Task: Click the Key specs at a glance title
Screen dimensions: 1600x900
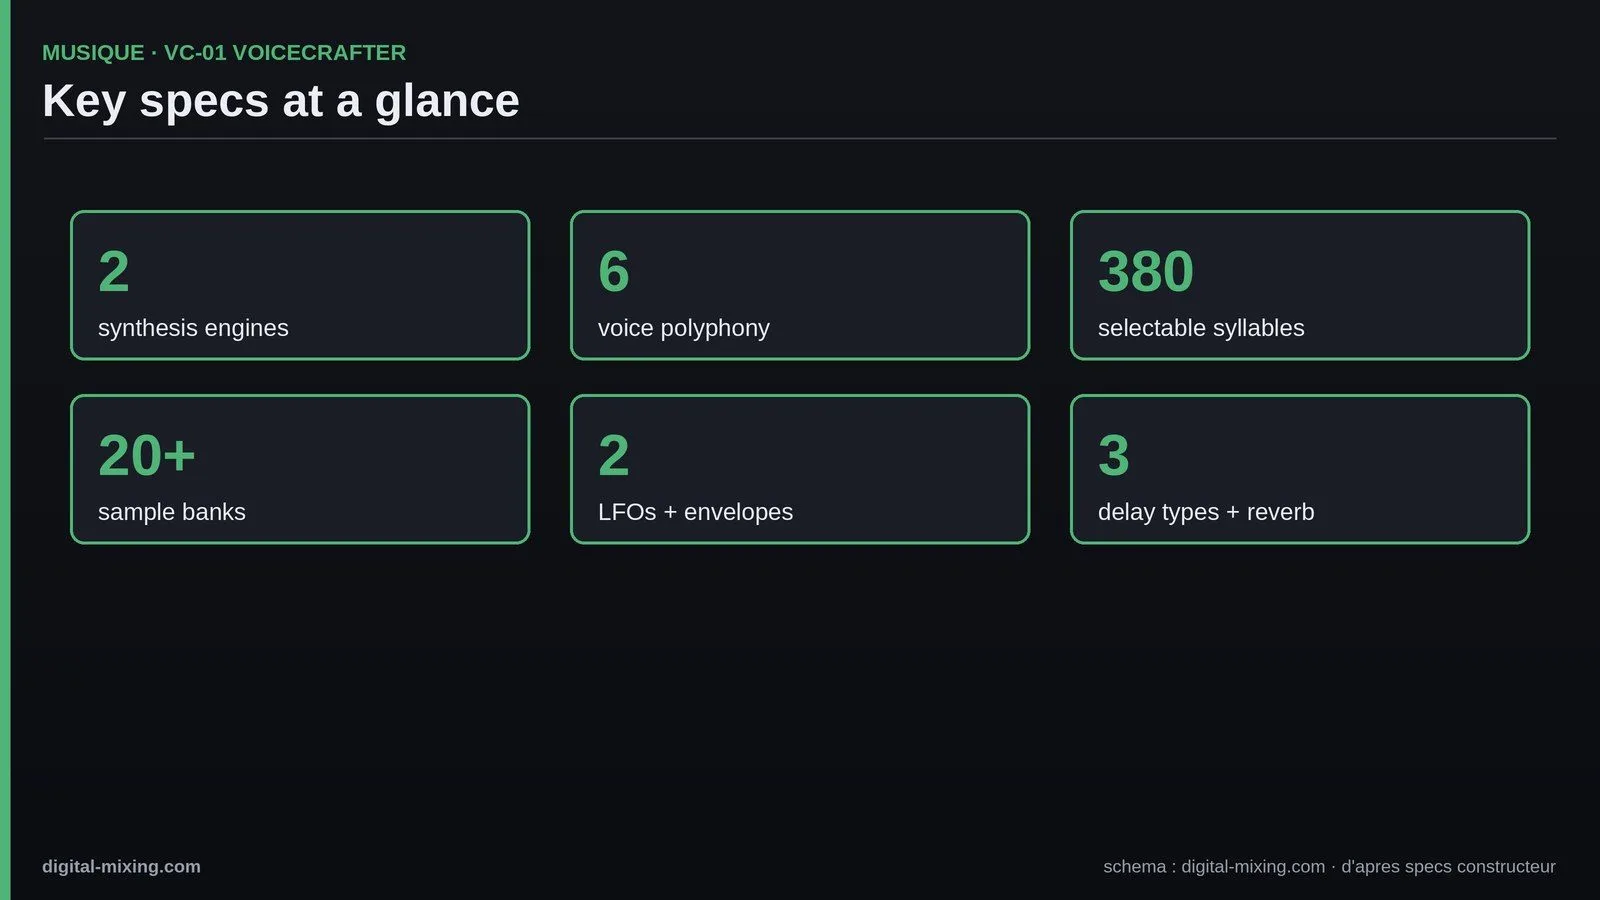Action: click(x=281, y=101)
